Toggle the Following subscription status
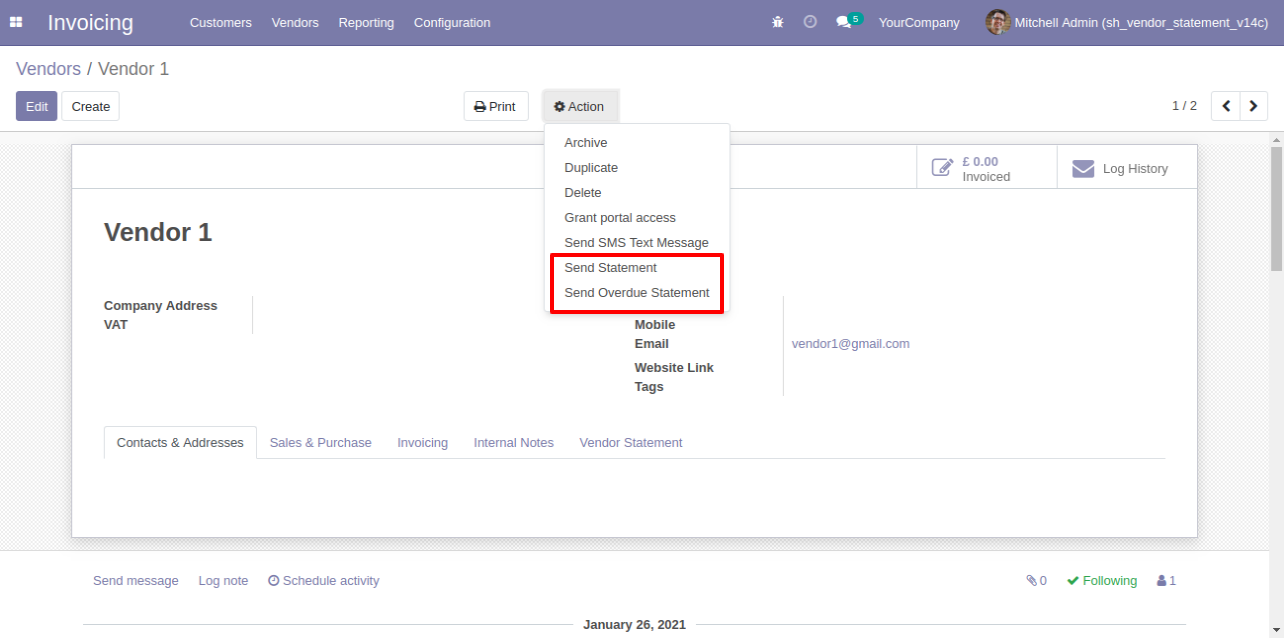 (1102, 581)
